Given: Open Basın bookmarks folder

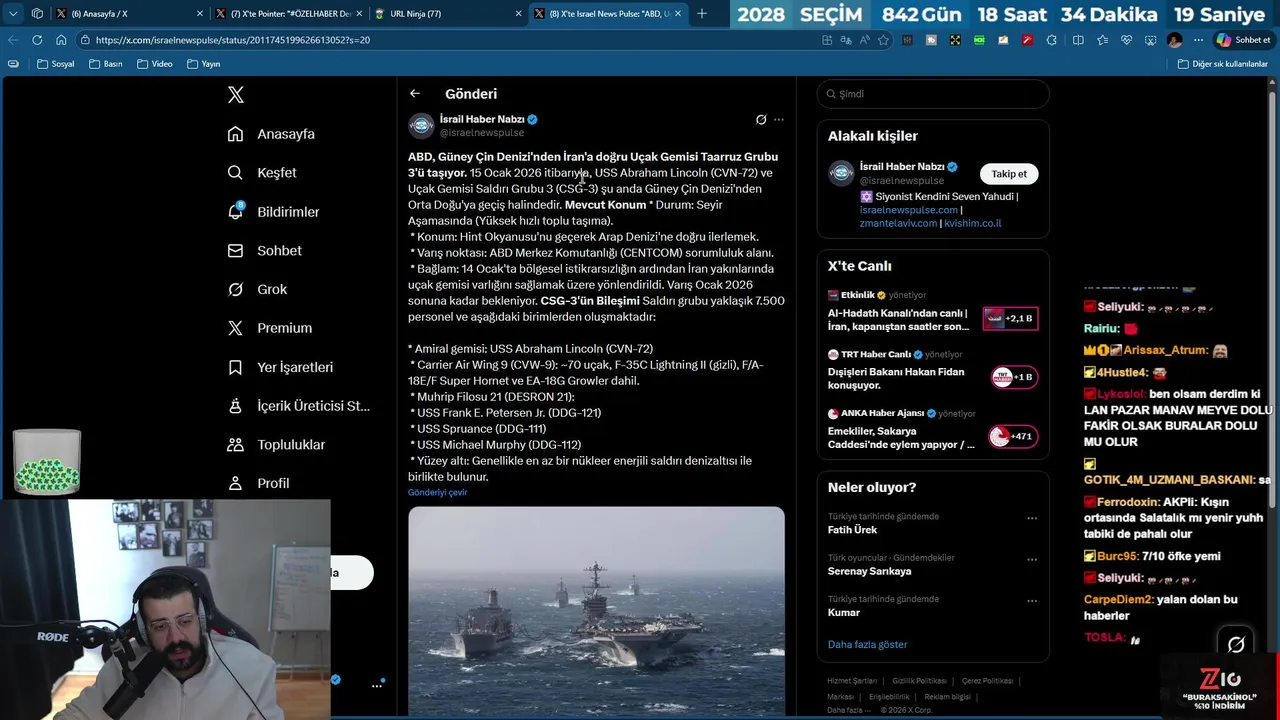Looking at the screenshot, I should pos(105,64).
